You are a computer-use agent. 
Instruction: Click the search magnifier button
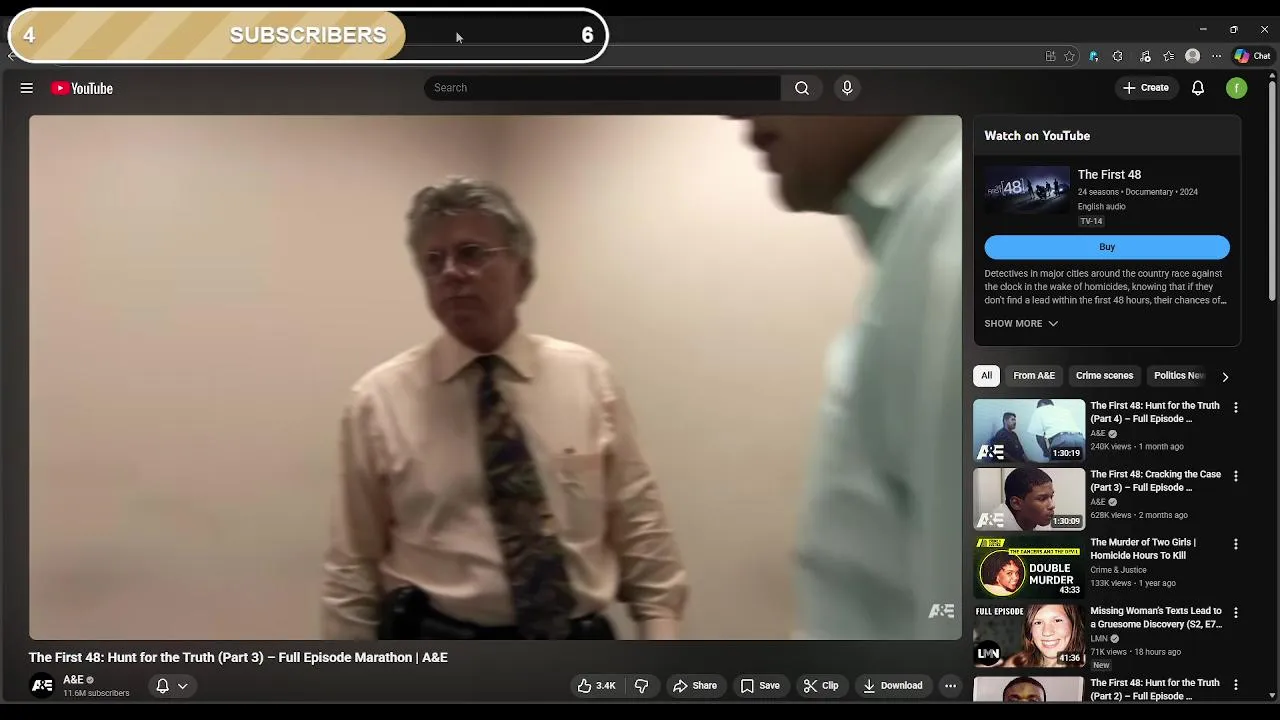[x=802, y=88]
